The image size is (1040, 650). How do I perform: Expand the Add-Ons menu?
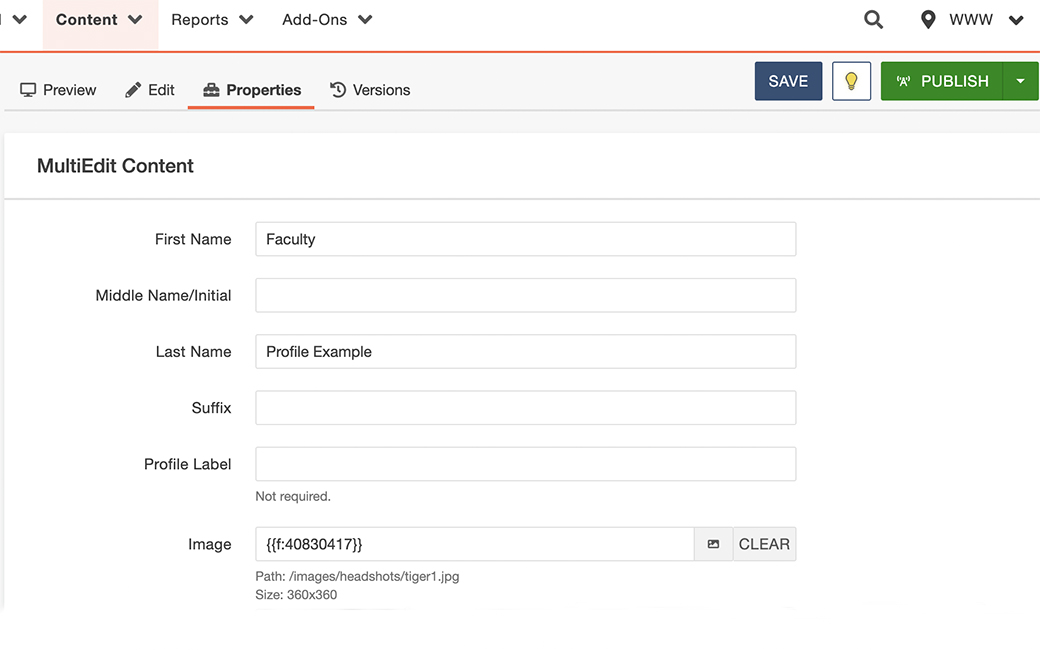click(x=327, y=20)
